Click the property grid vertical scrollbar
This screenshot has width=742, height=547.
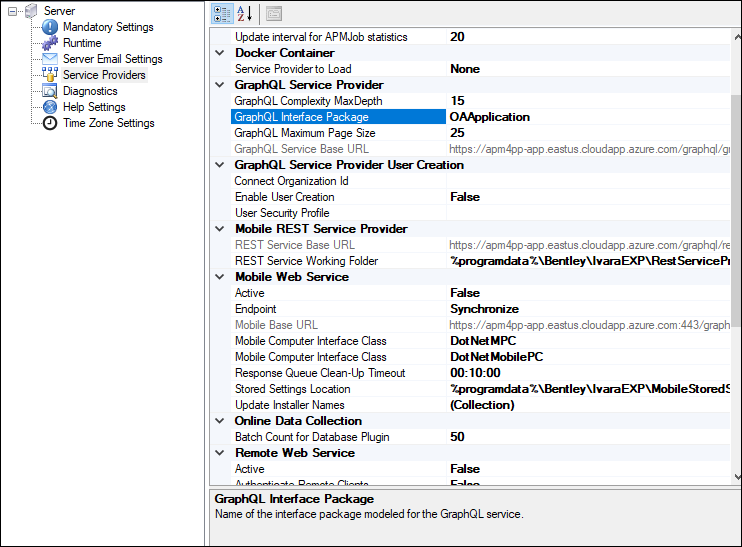pos(736,200)
